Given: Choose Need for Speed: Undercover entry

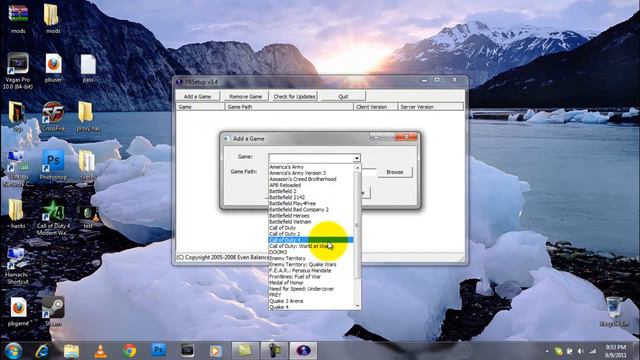Looking at the screenshot, I should 311,289.
